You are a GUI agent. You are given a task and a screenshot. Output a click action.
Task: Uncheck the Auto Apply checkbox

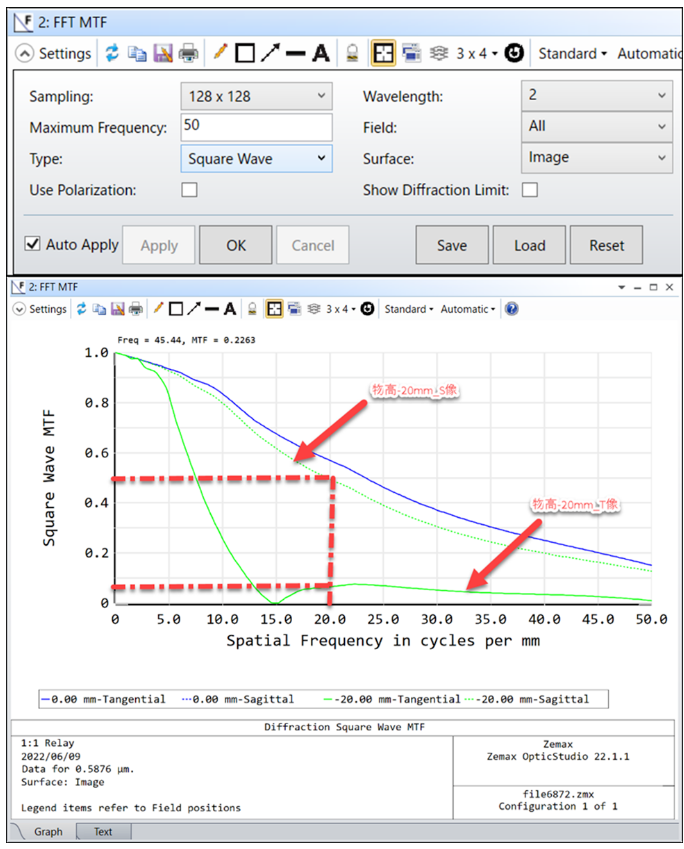point(32,244)
